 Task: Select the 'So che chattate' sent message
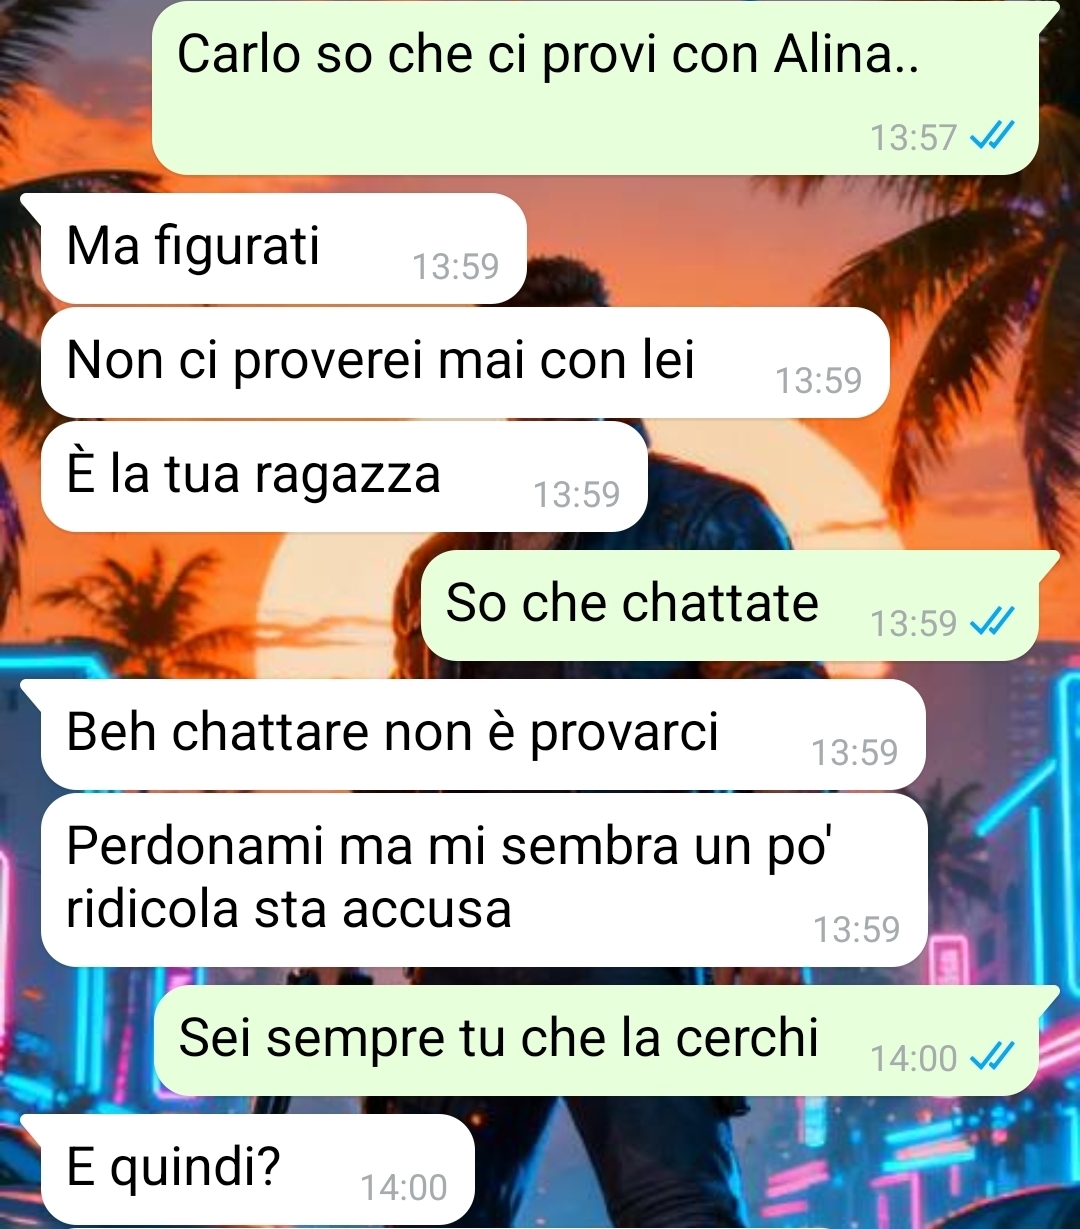point(730,605)
